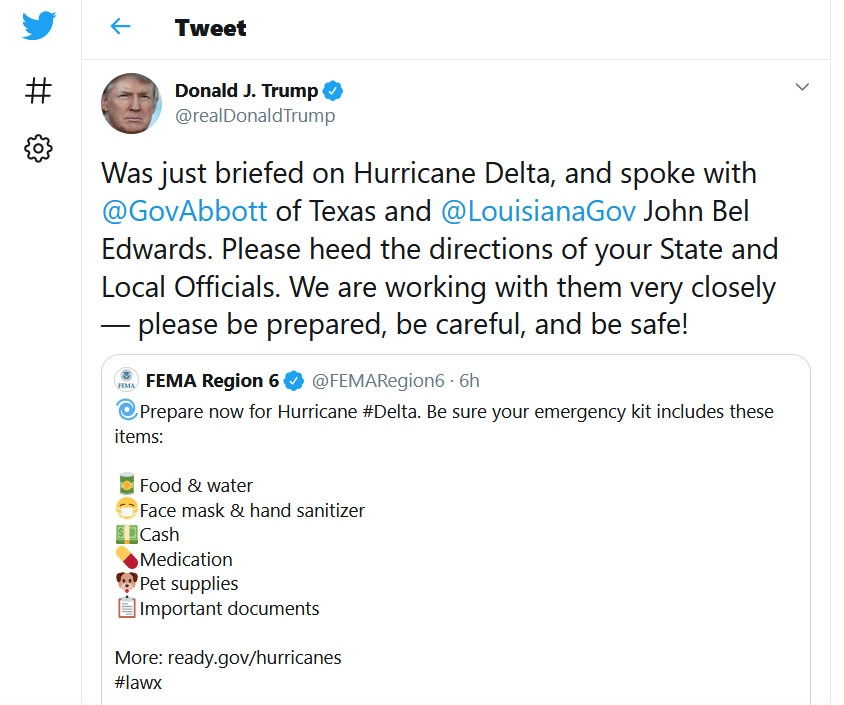This screenshot has width=844, height=705.
Task: Open the ready.gov/hurricanes link
Action: click(x=255, y=658)
